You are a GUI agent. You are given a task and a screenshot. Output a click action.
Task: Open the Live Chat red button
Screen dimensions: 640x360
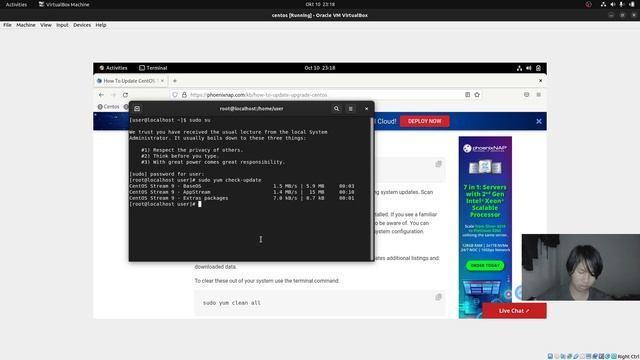(514, 311)
